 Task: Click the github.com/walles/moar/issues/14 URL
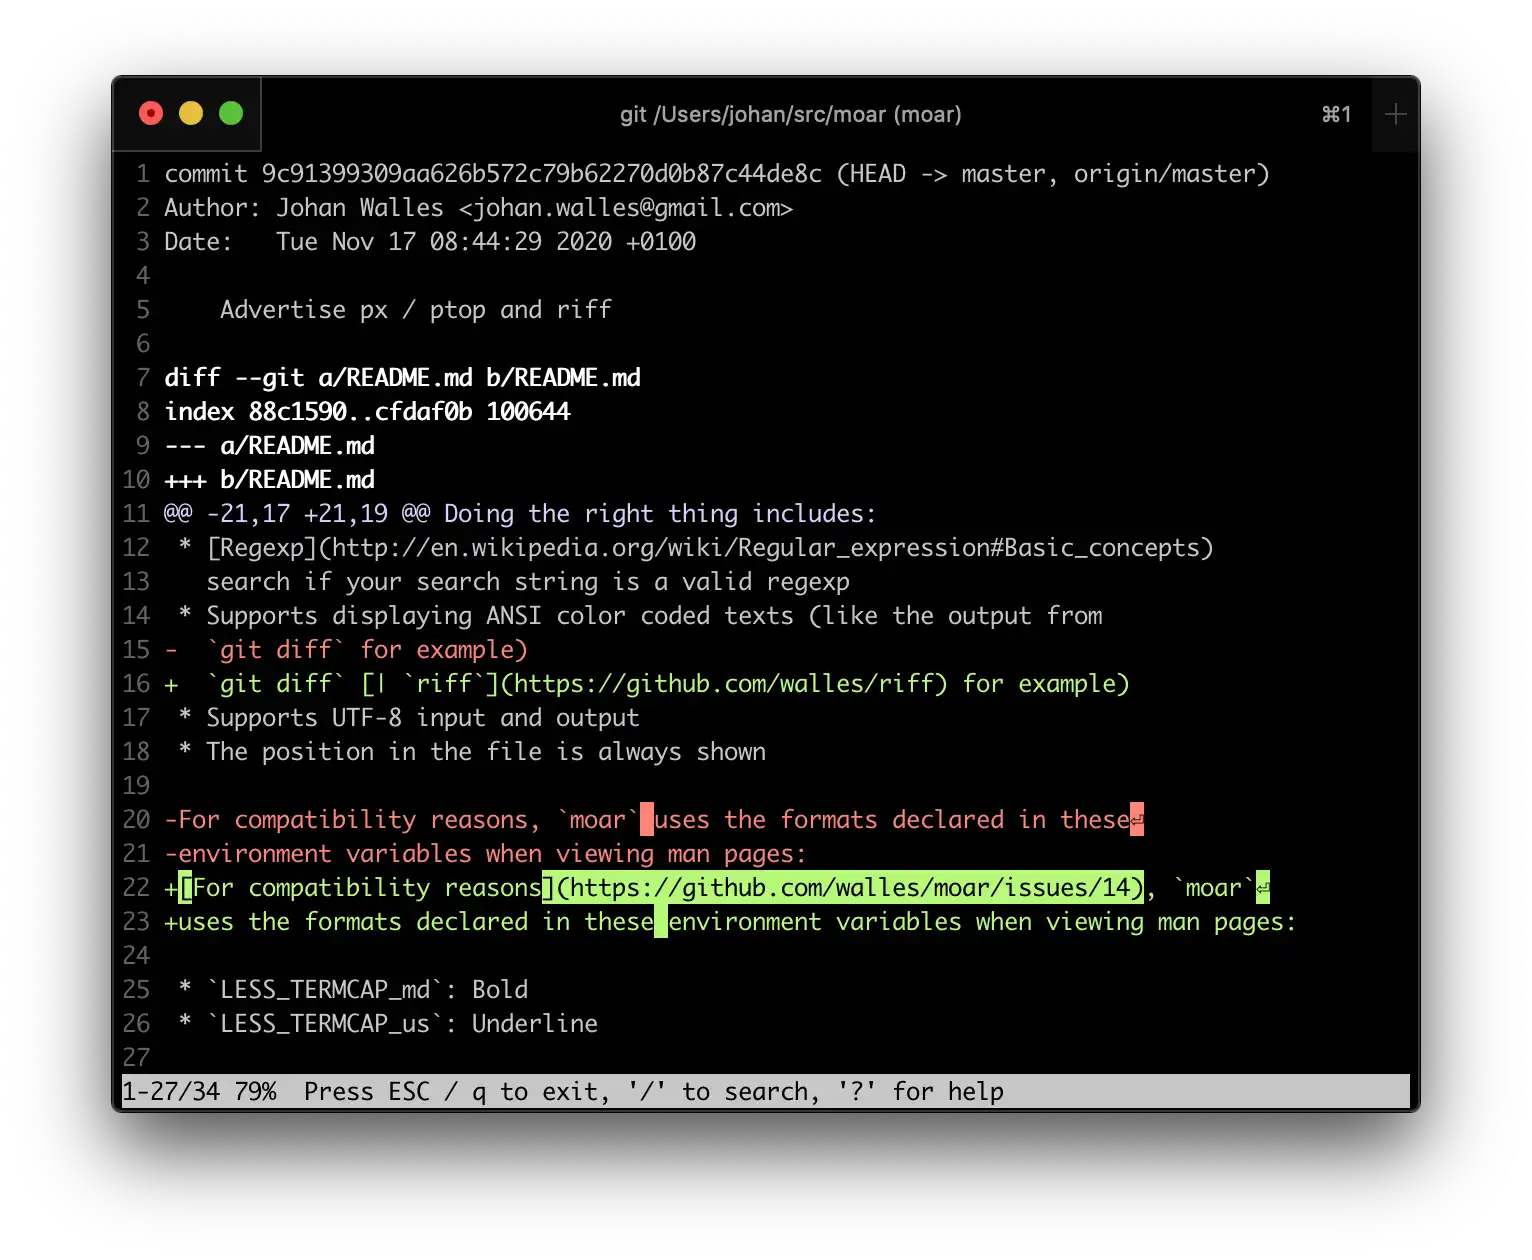coord(850,888)
